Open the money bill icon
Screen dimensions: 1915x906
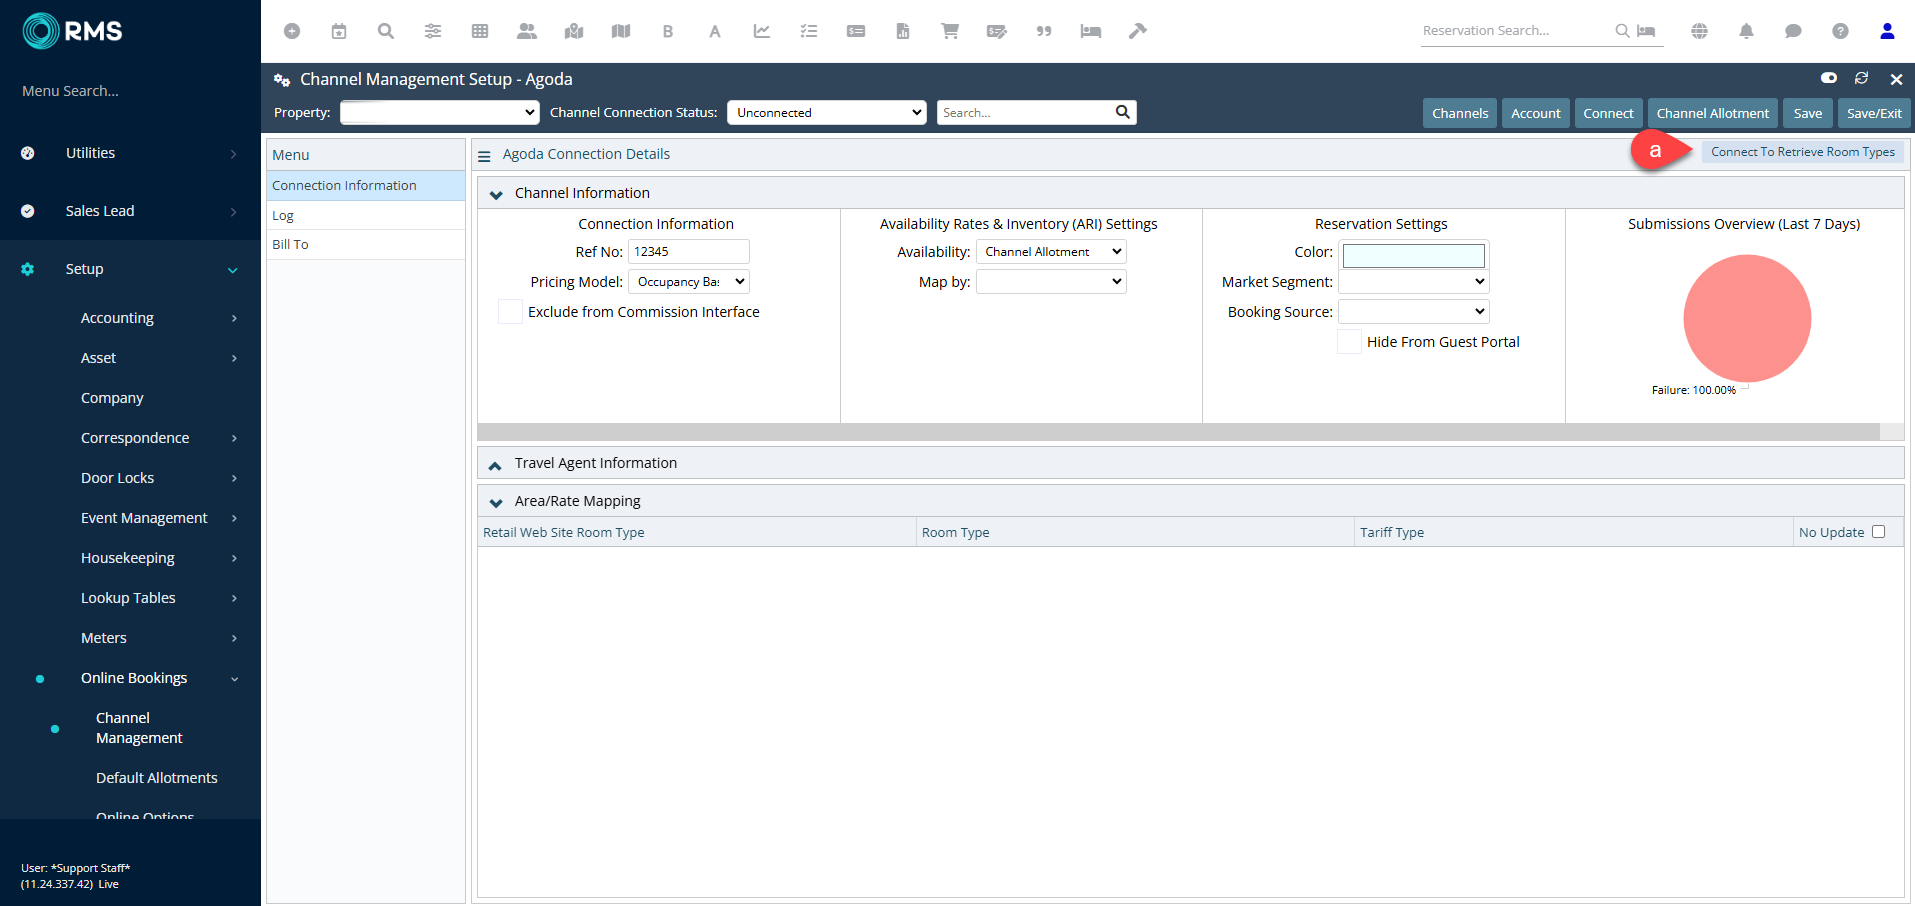[856, 31]
